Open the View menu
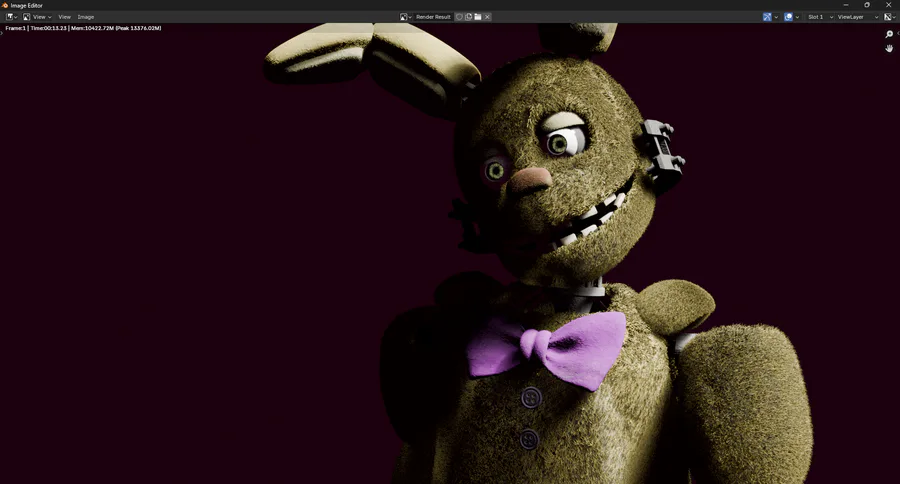 point(64,17)
